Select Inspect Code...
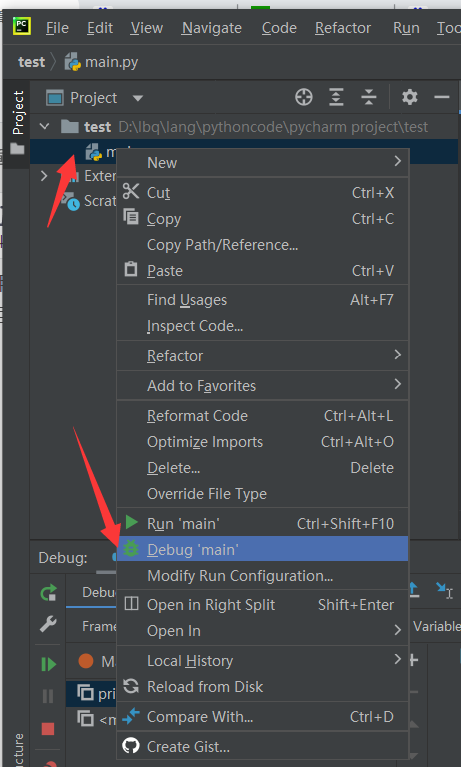 262,326
